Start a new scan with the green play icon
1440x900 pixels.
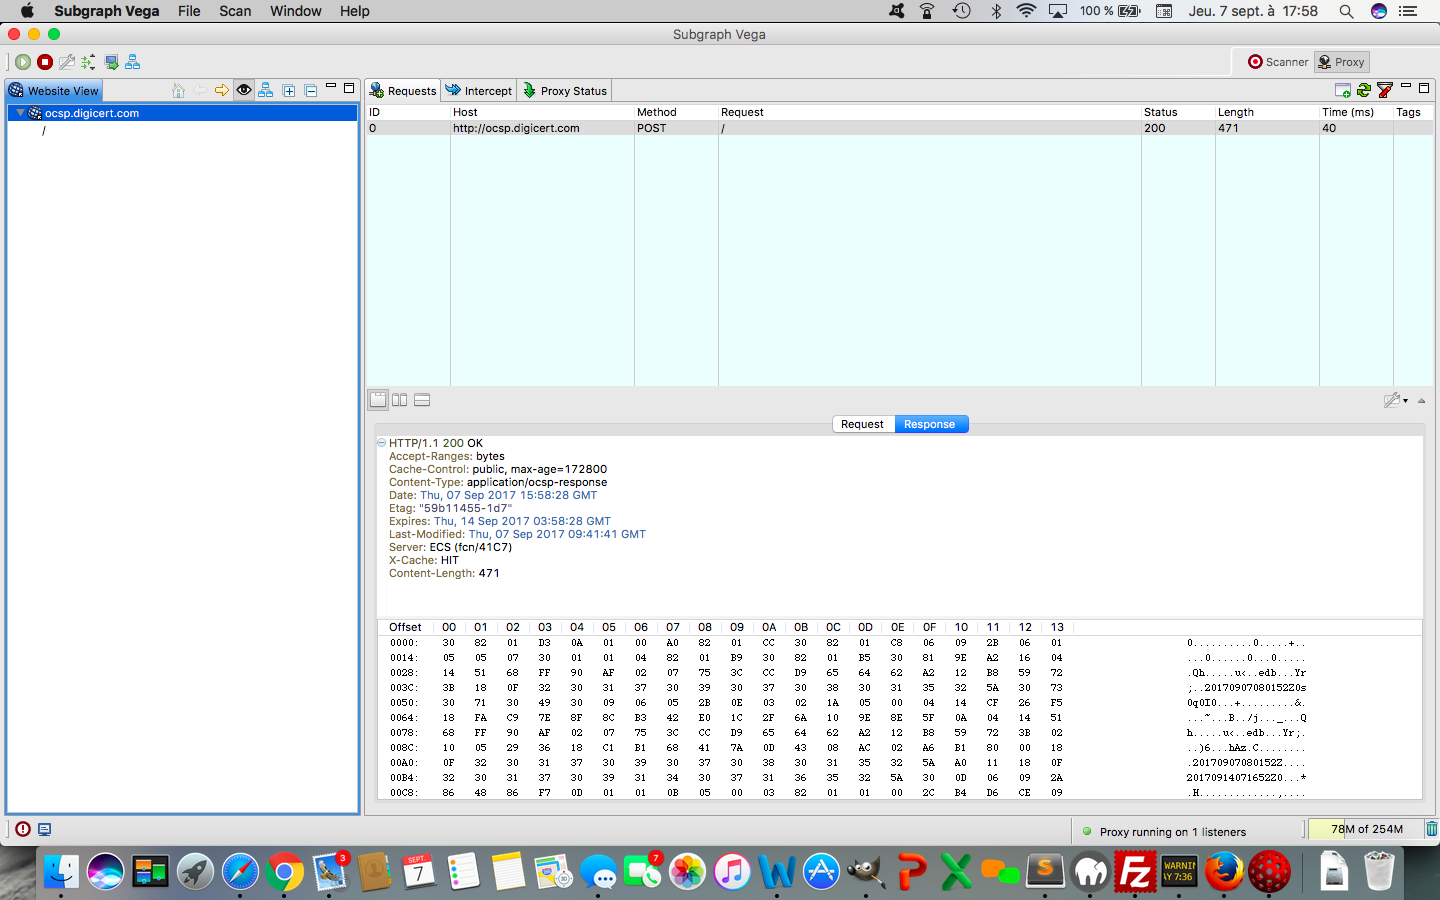pyautogui.click(x=23, y=61)
